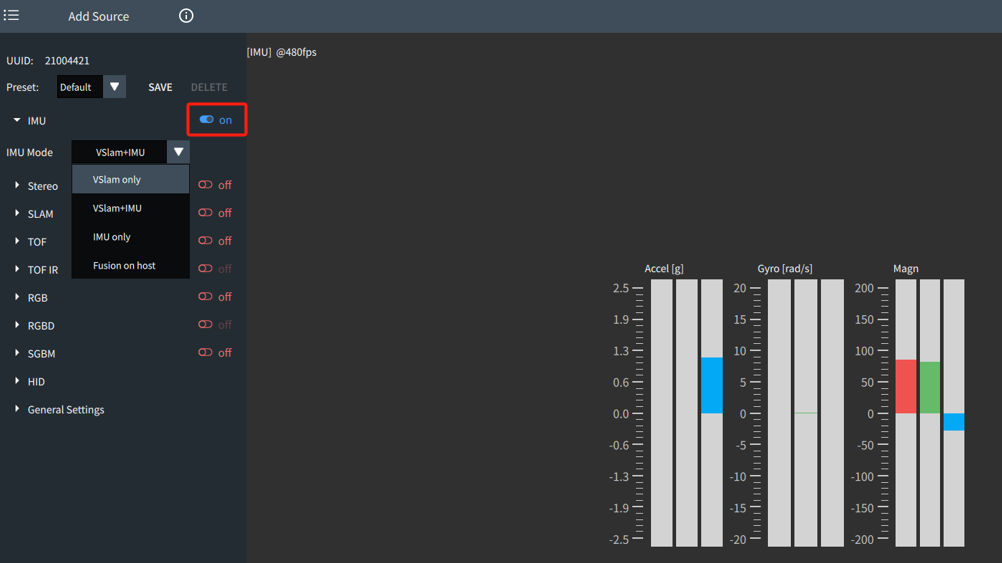Screen dimensions: 1002x563
Task: Expand the RGBD section
Action: tap(17, 325)
